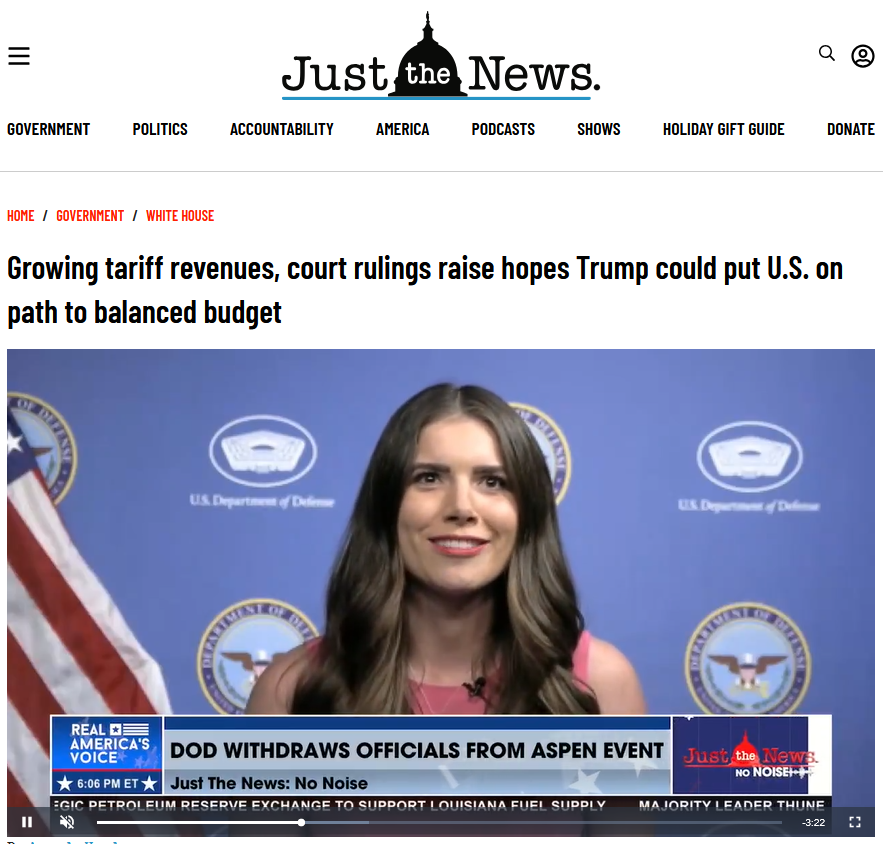Unmute the video audio

point(67,822)
